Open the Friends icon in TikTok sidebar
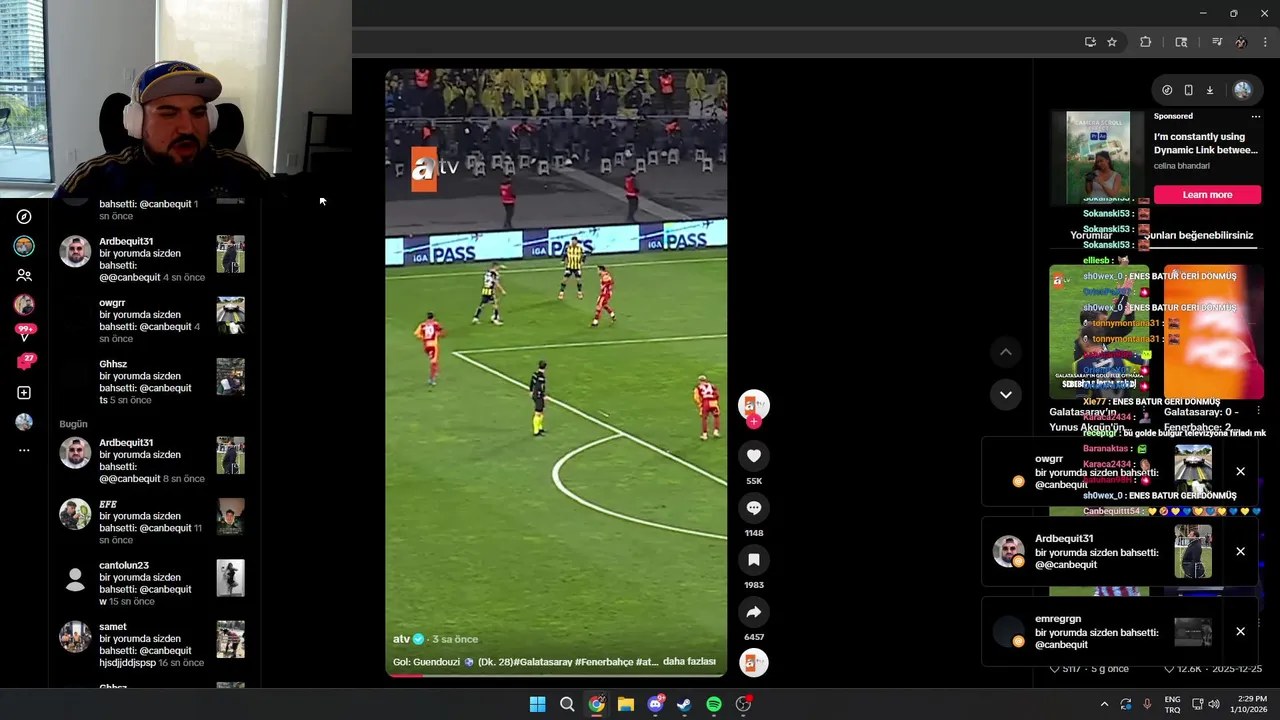This screenshot has width=1280, height=720. click(x=24, y=275)
